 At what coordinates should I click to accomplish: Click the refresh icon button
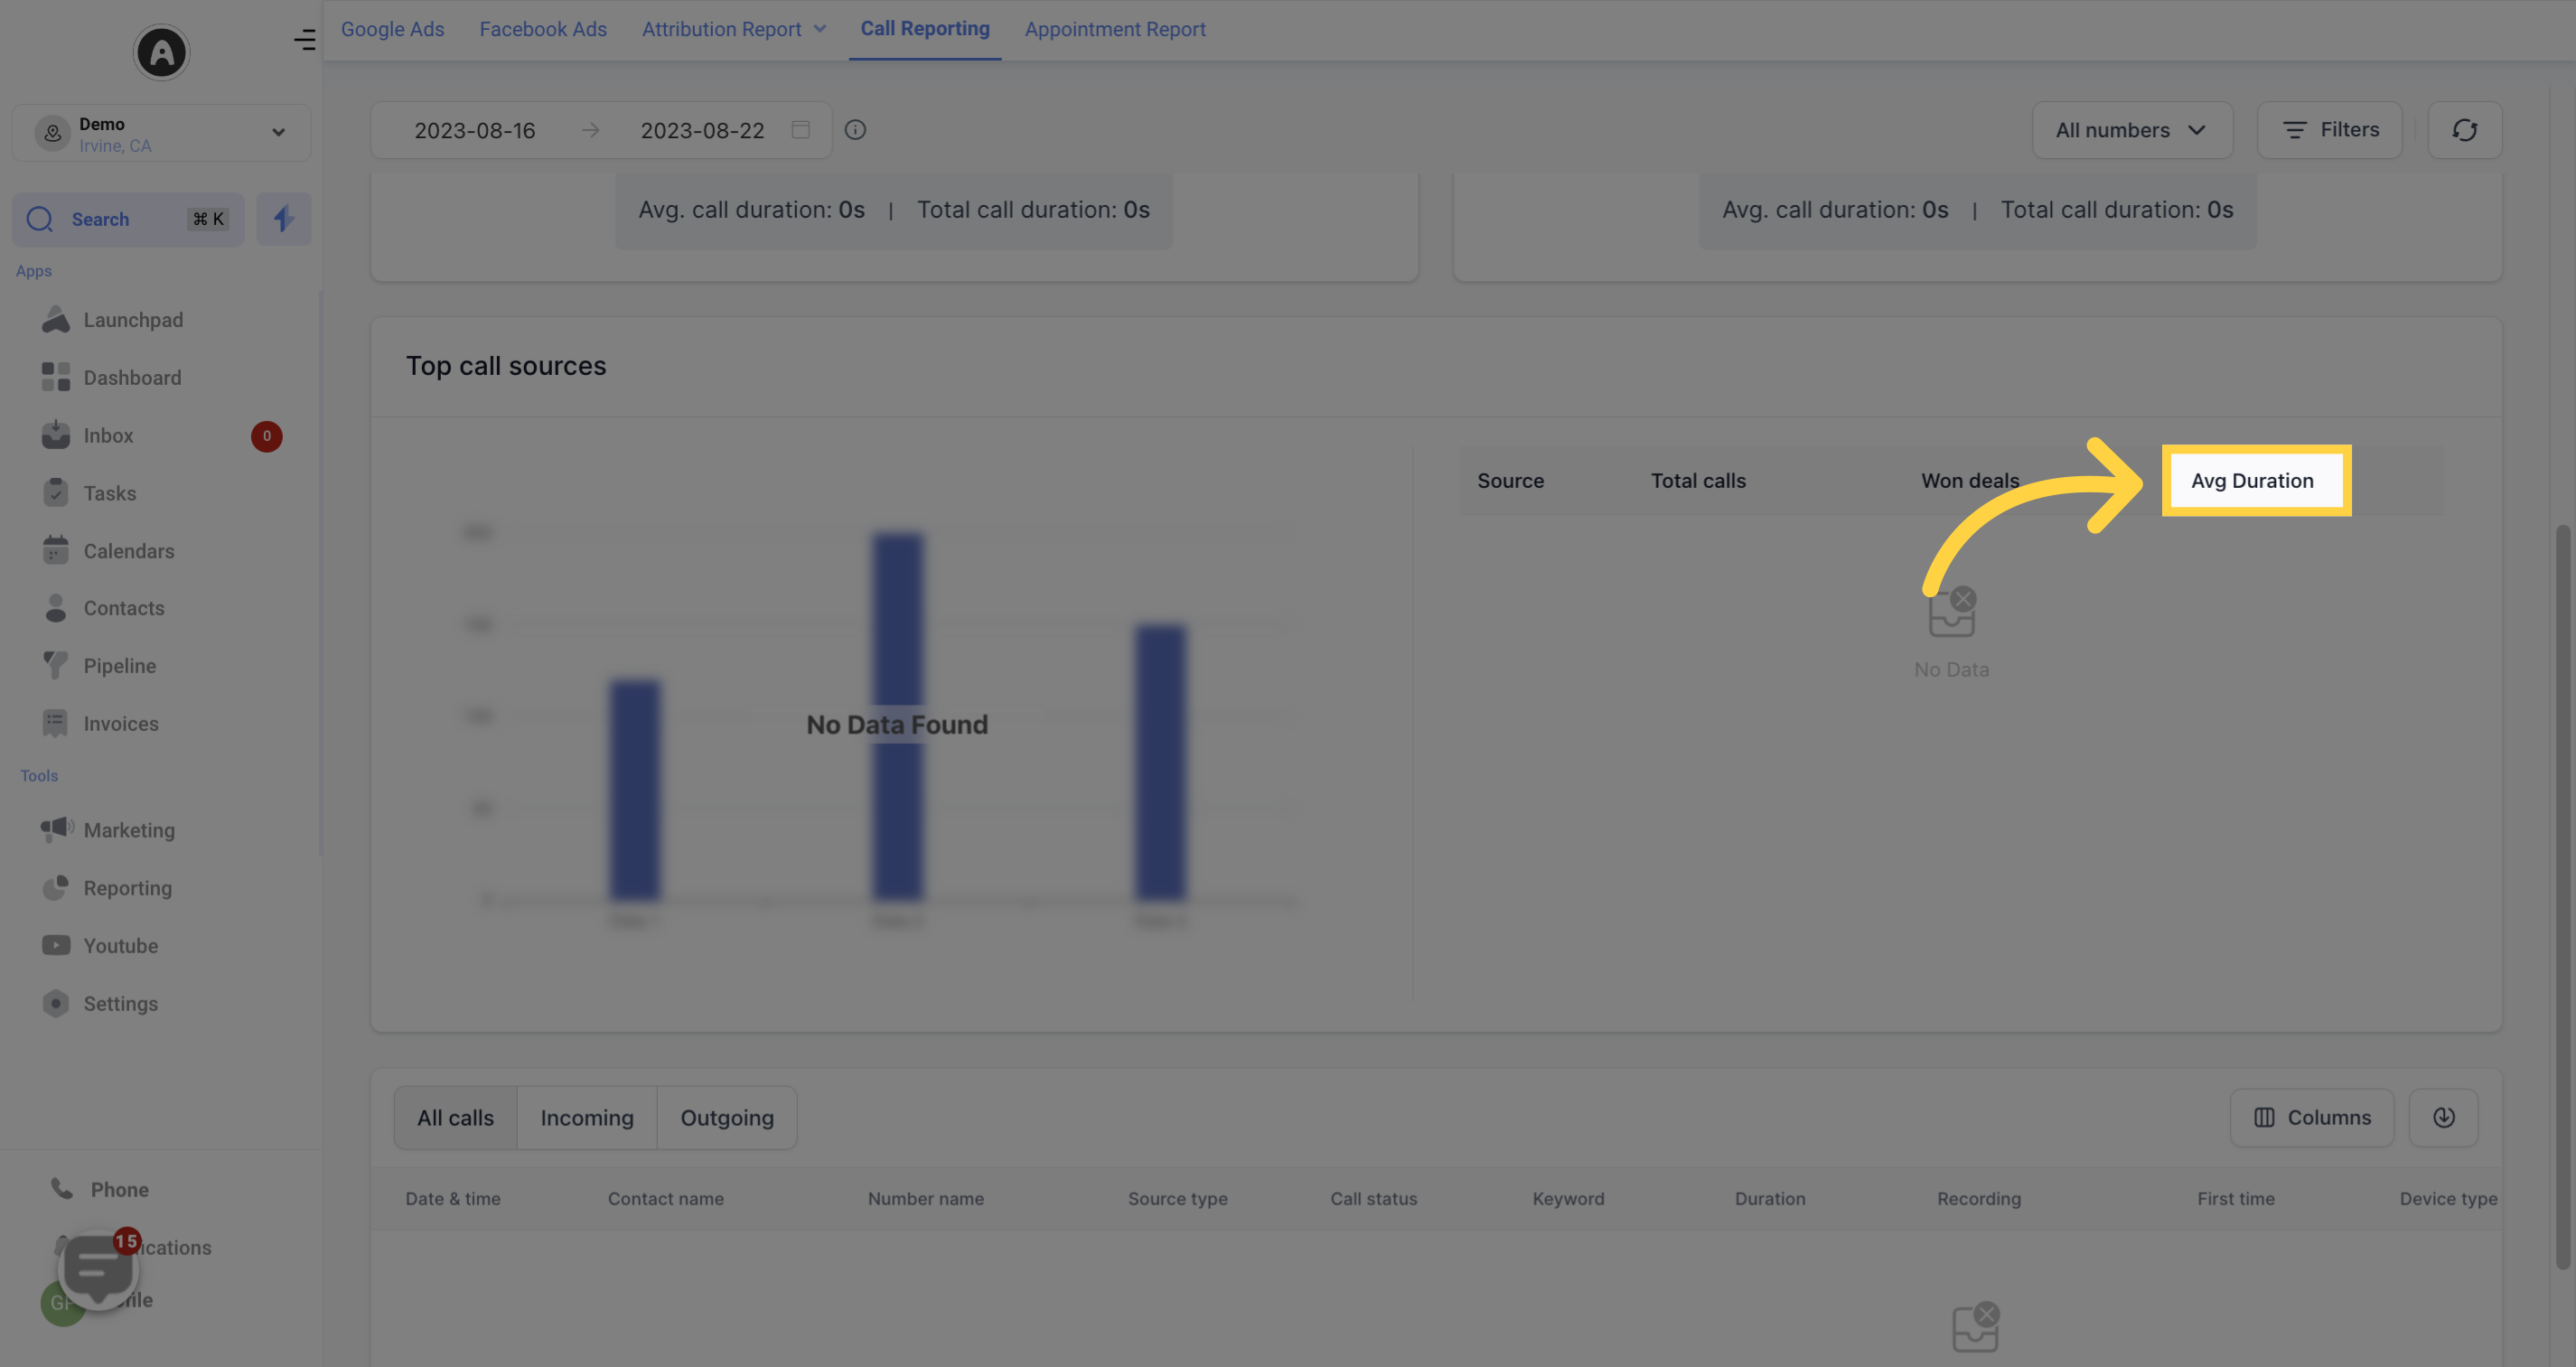pyautogui.click(x=2464, y=129)
